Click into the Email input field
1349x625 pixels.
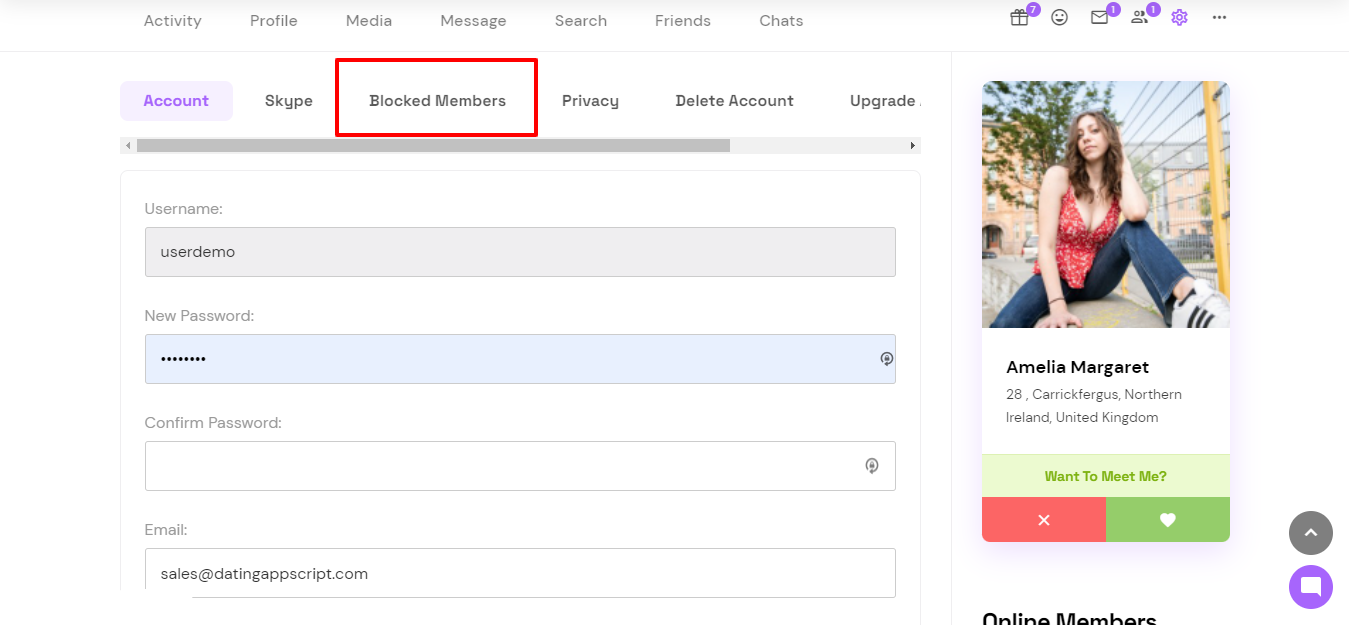point(520,573)
